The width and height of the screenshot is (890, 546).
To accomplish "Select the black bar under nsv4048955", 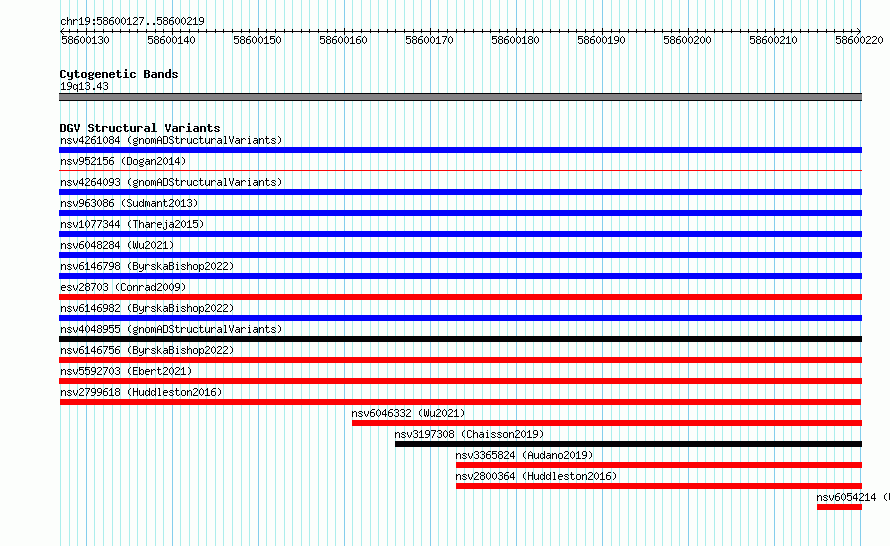I will pyautogui.click(x=460, y=339).
